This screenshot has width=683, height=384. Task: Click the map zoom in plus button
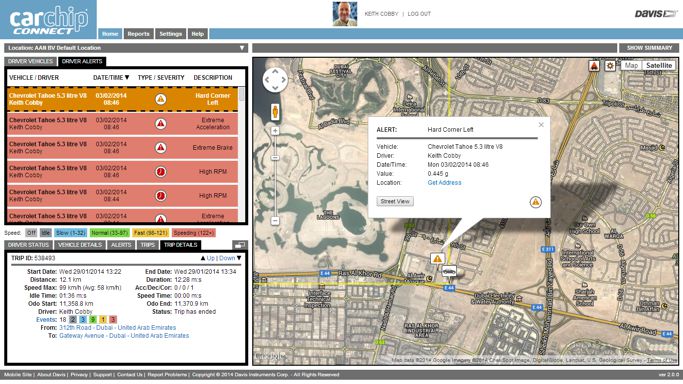(275, 131)
